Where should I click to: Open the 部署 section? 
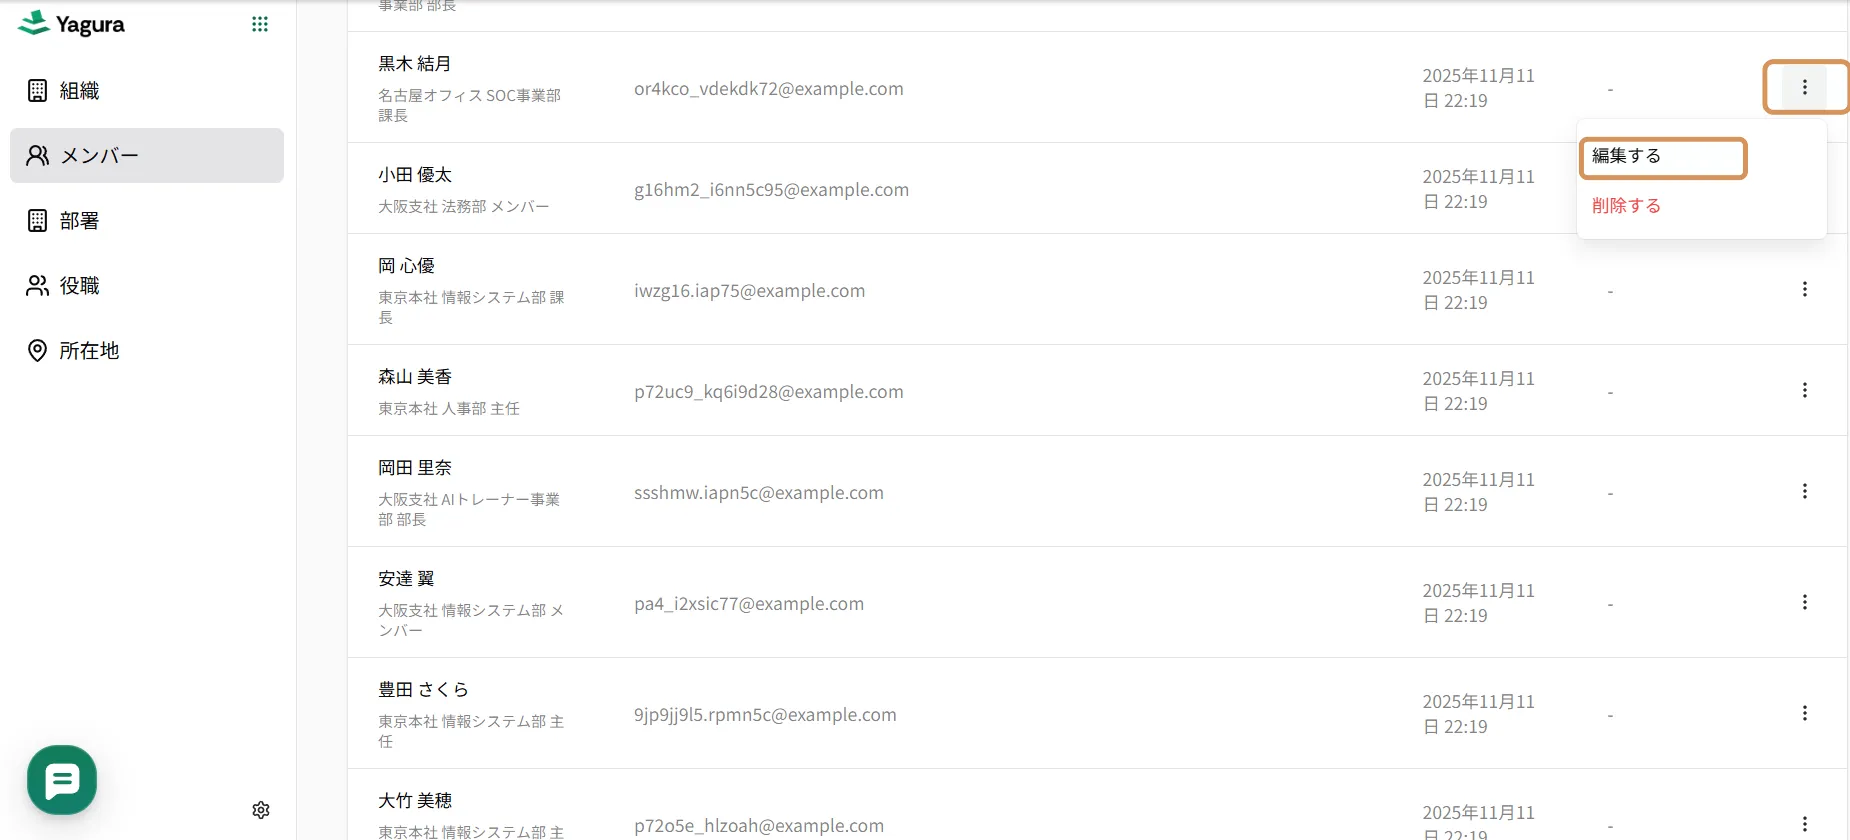147,221
